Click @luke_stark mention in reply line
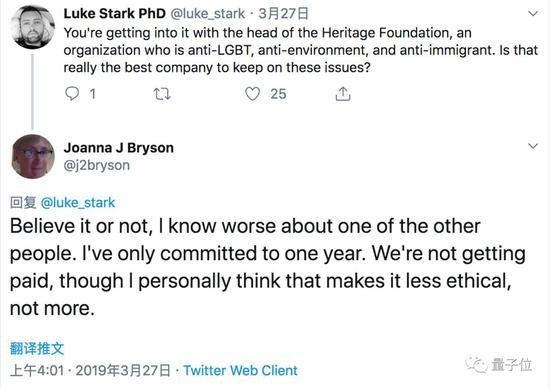This screenshot has height=389, width=550. [78, 202]
